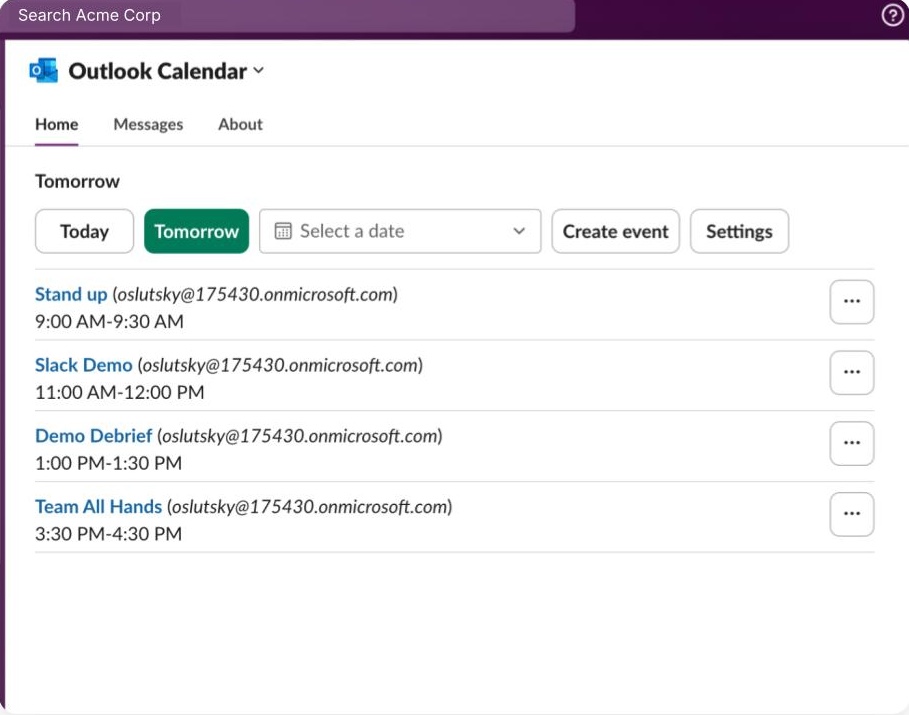Open the help question mark icon
The image size is (909, 715).
point(892,15)
